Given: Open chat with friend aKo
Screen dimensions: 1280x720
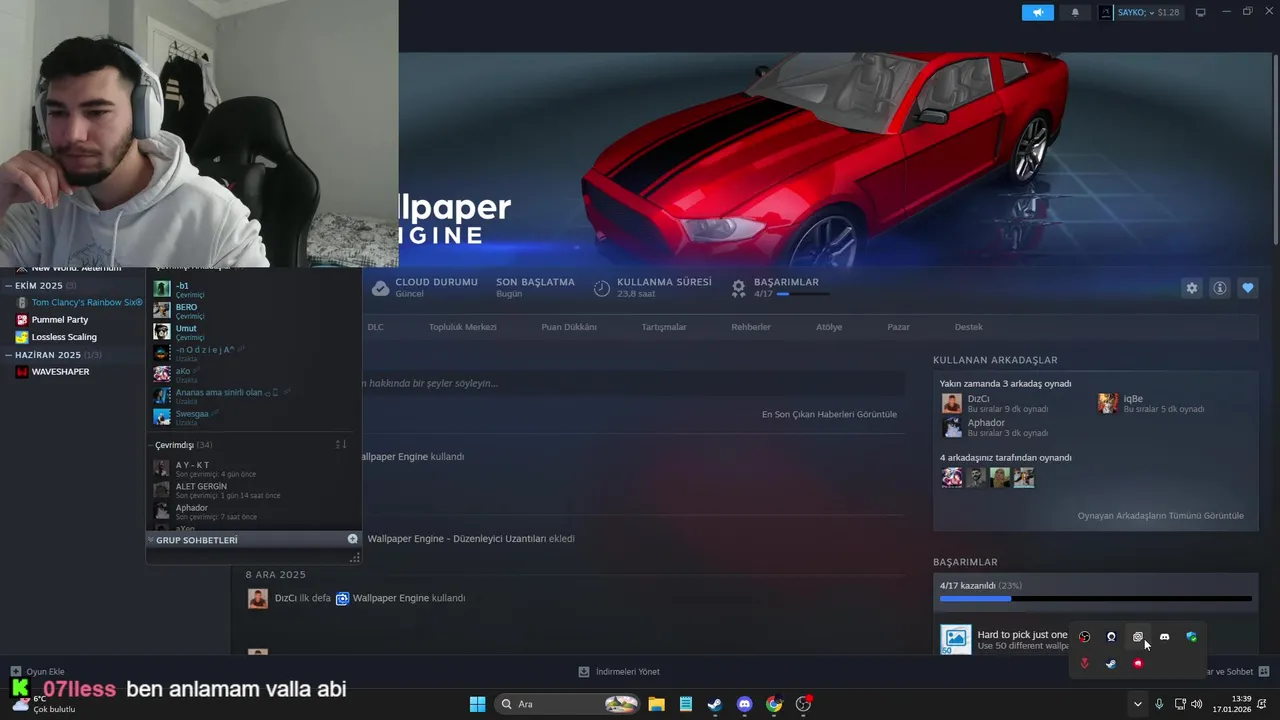Looking at the screenshot, I should 254,374.
